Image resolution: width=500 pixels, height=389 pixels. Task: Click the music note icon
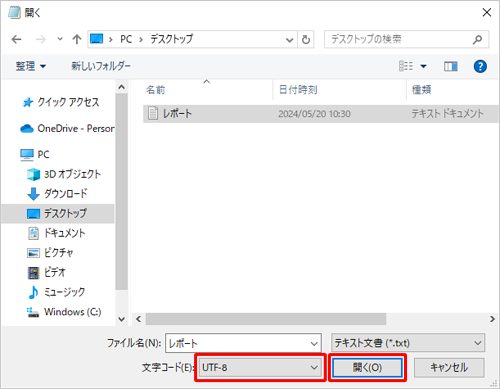[33, 292]
